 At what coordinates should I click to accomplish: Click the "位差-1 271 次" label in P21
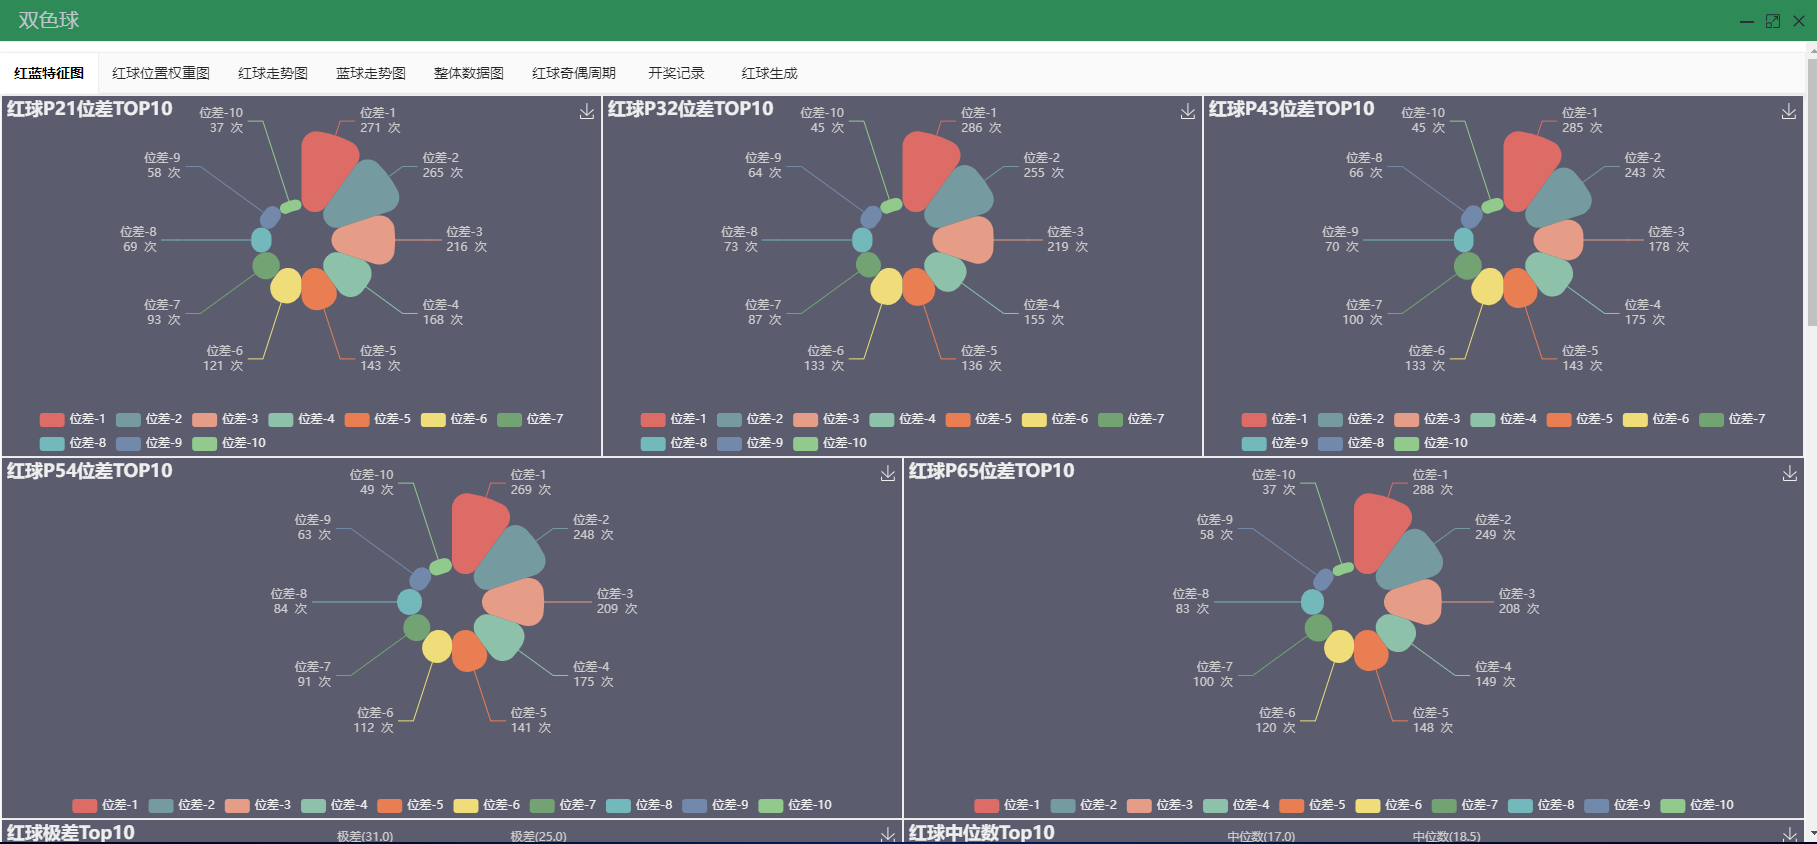(x=380, y=120)
